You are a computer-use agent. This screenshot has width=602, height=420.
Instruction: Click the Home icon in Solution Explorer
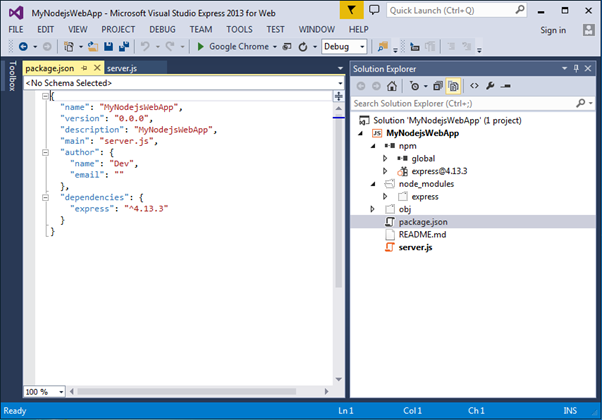coord(394,86)
